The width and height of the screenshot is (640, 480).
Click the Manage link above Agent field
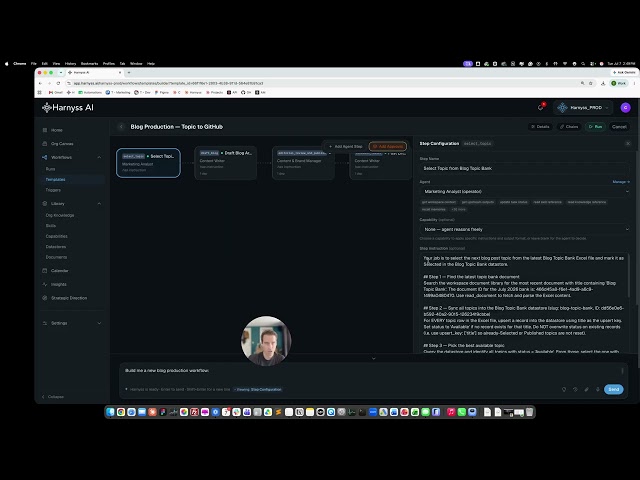coord(621,182)
